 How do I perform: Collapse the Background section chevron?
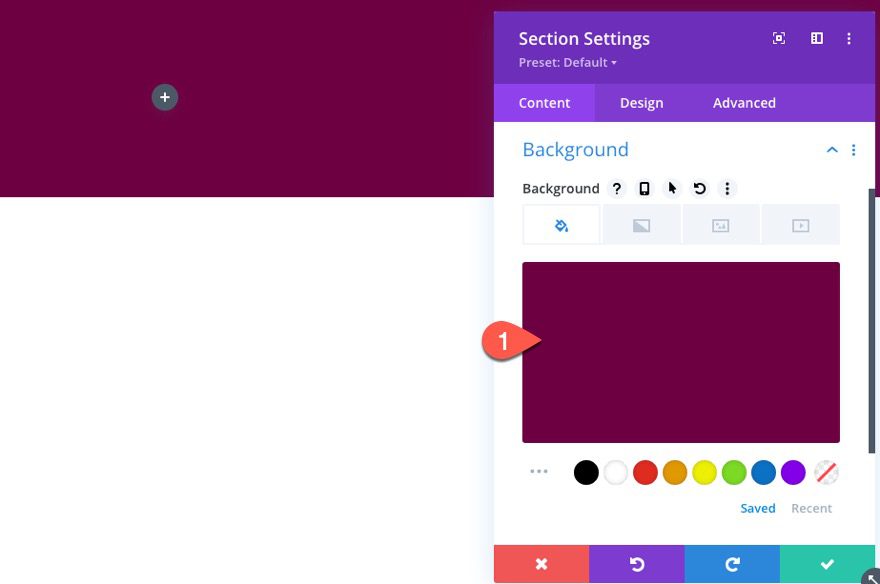coord(832,149)
